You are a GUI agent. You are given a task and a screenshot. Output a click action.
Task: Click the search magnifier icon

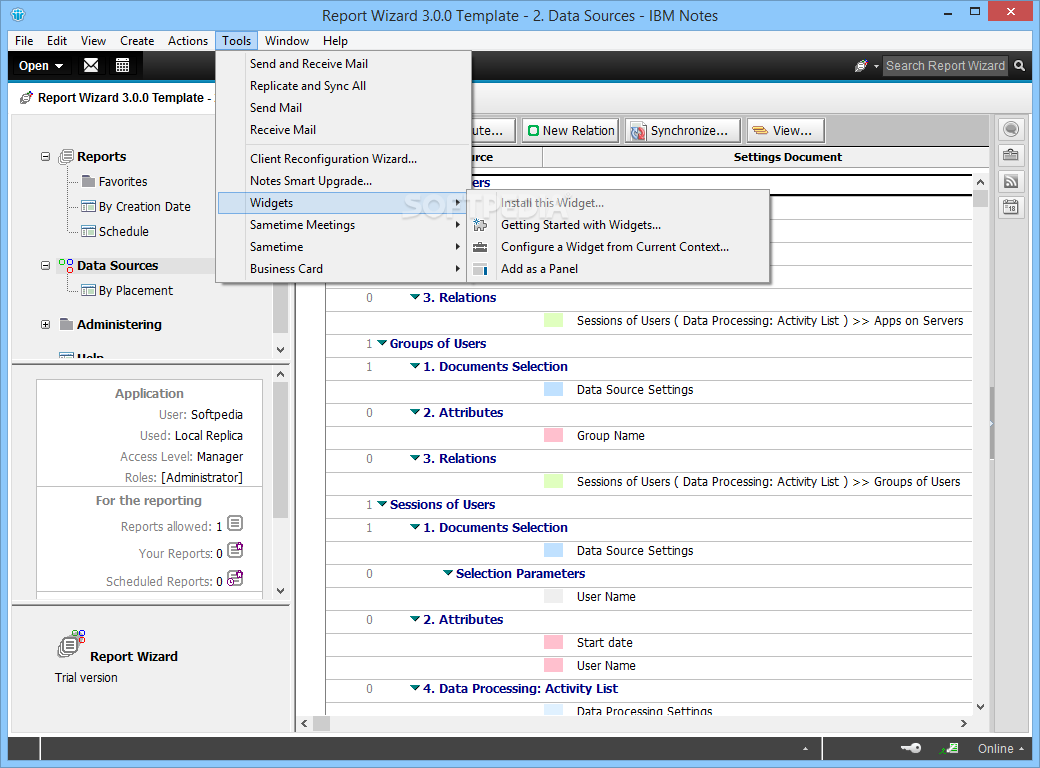1019,66
